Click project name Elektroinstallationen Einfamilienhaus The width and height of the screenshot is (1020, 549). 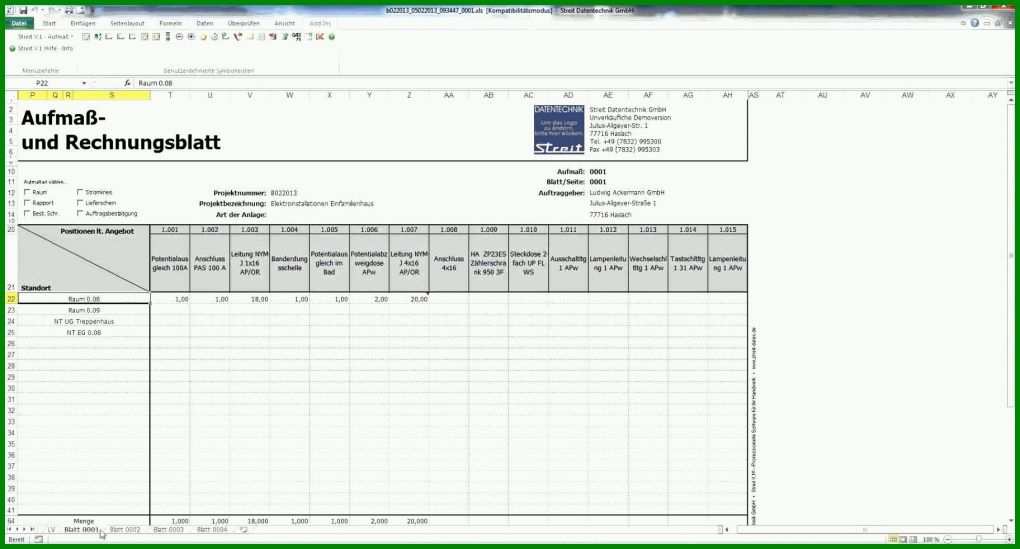coord(322,204)
